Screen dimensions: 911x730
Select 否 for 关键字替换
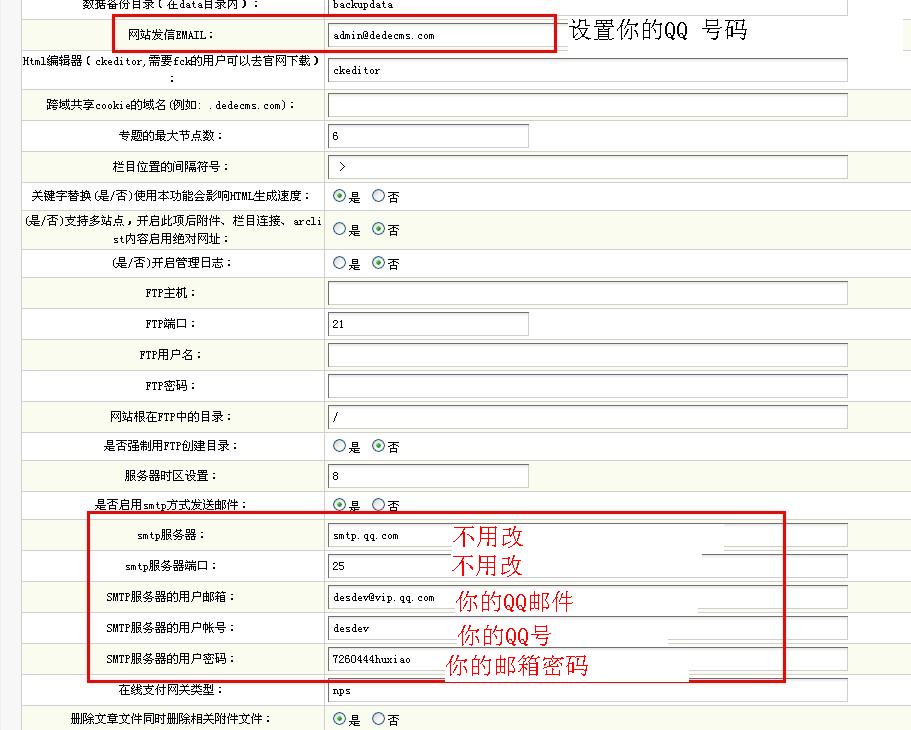378,197
